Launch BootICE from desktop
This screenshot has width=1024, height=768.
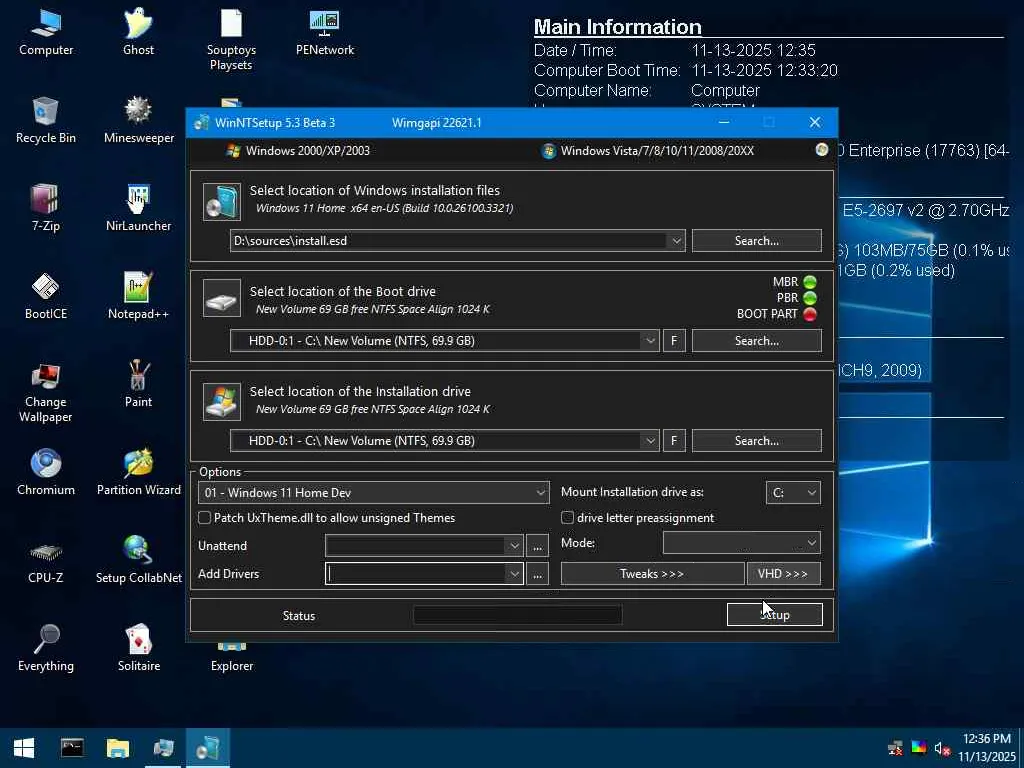[x=46, y=297]
